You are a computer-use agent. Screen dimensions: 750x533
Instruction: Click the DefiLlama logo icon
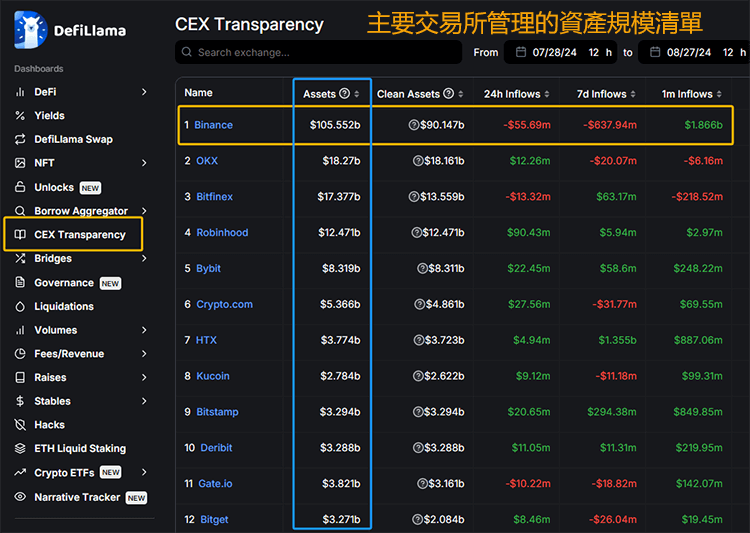30,30
